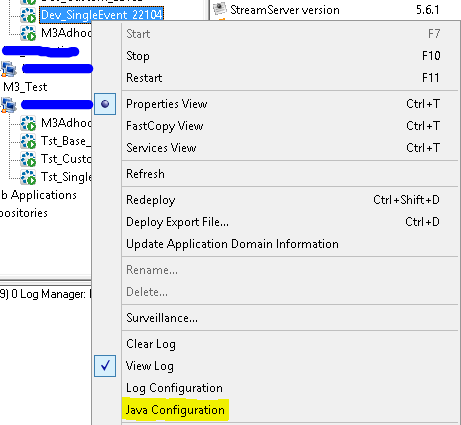461x425 pixels.
Task: Toggle the View Log checkmark
Action: (105, 366)
